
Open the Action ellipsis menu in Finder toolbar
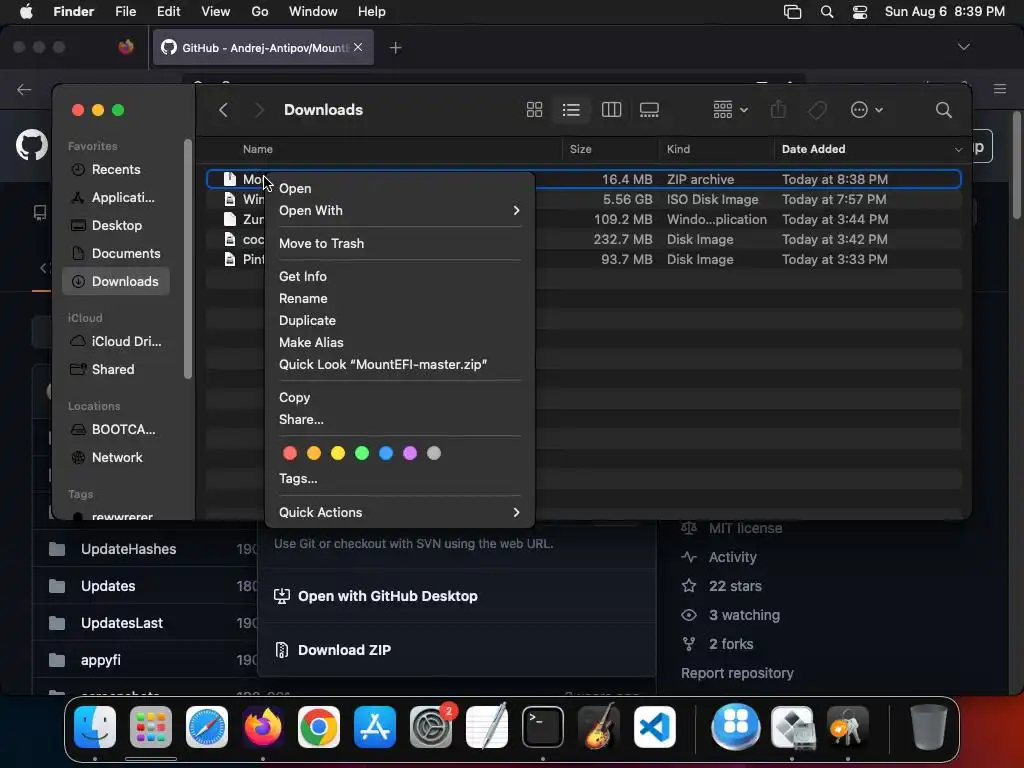(867, 110)
